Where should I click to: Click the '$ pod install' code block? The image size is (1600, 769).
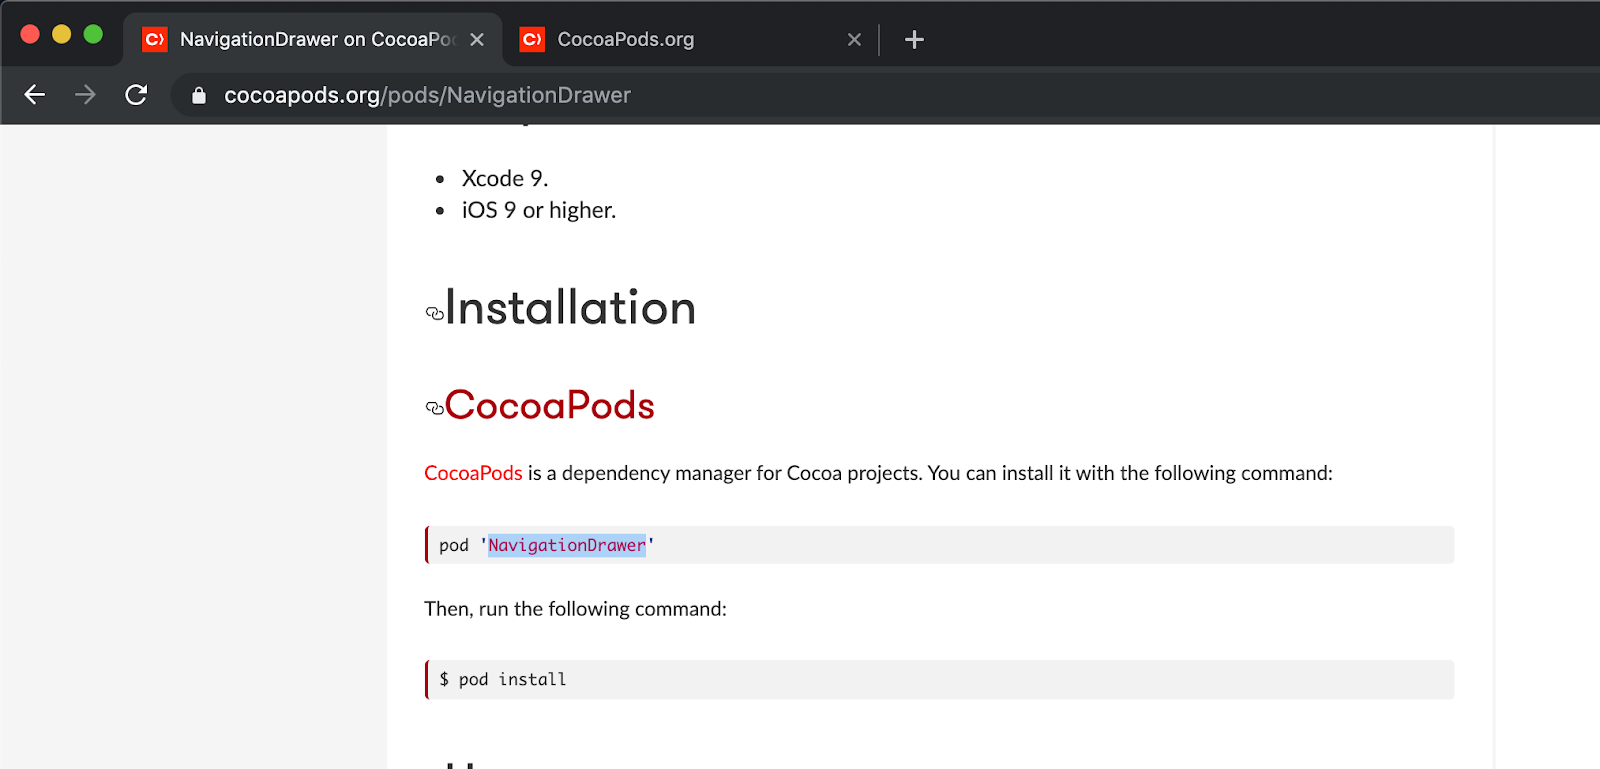point(939,680)
